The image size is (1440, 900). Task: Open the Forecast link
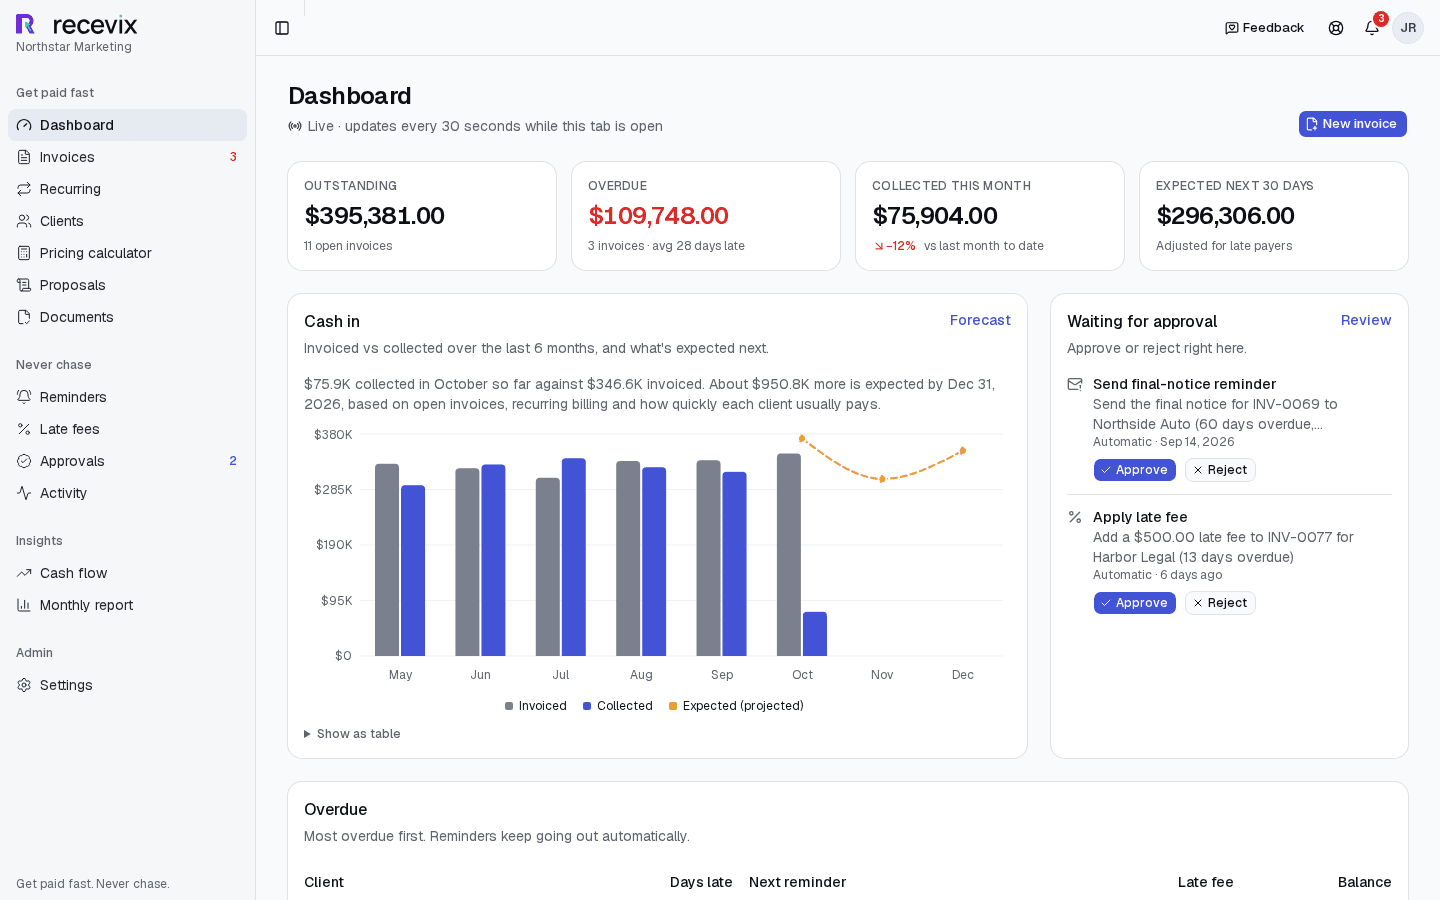(x=980, y=320)
